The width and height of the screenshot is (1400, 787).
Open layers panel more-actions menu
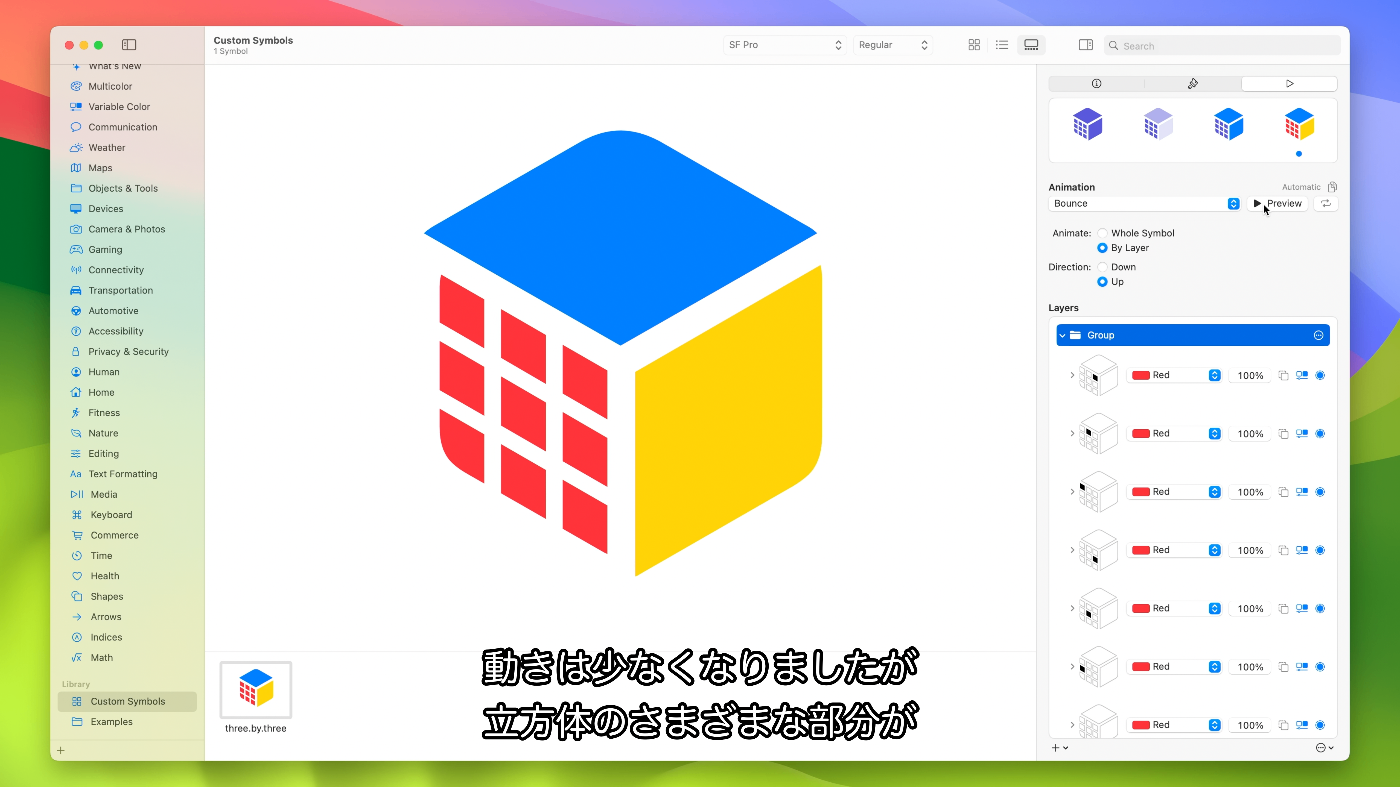pos(1325,748)
